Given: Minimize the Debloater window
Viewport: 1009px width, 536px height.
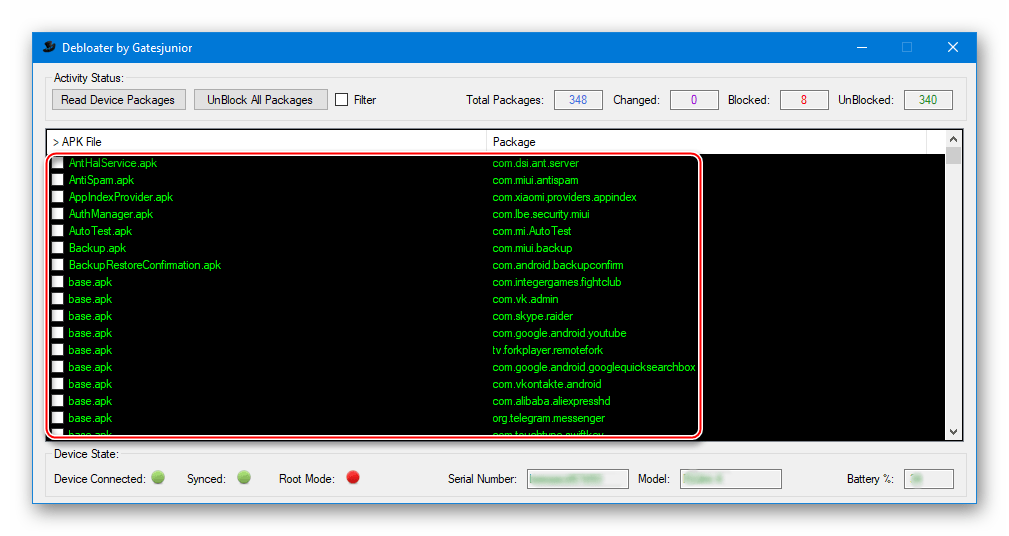Looking at the screenshot, I should coord(862,48).
